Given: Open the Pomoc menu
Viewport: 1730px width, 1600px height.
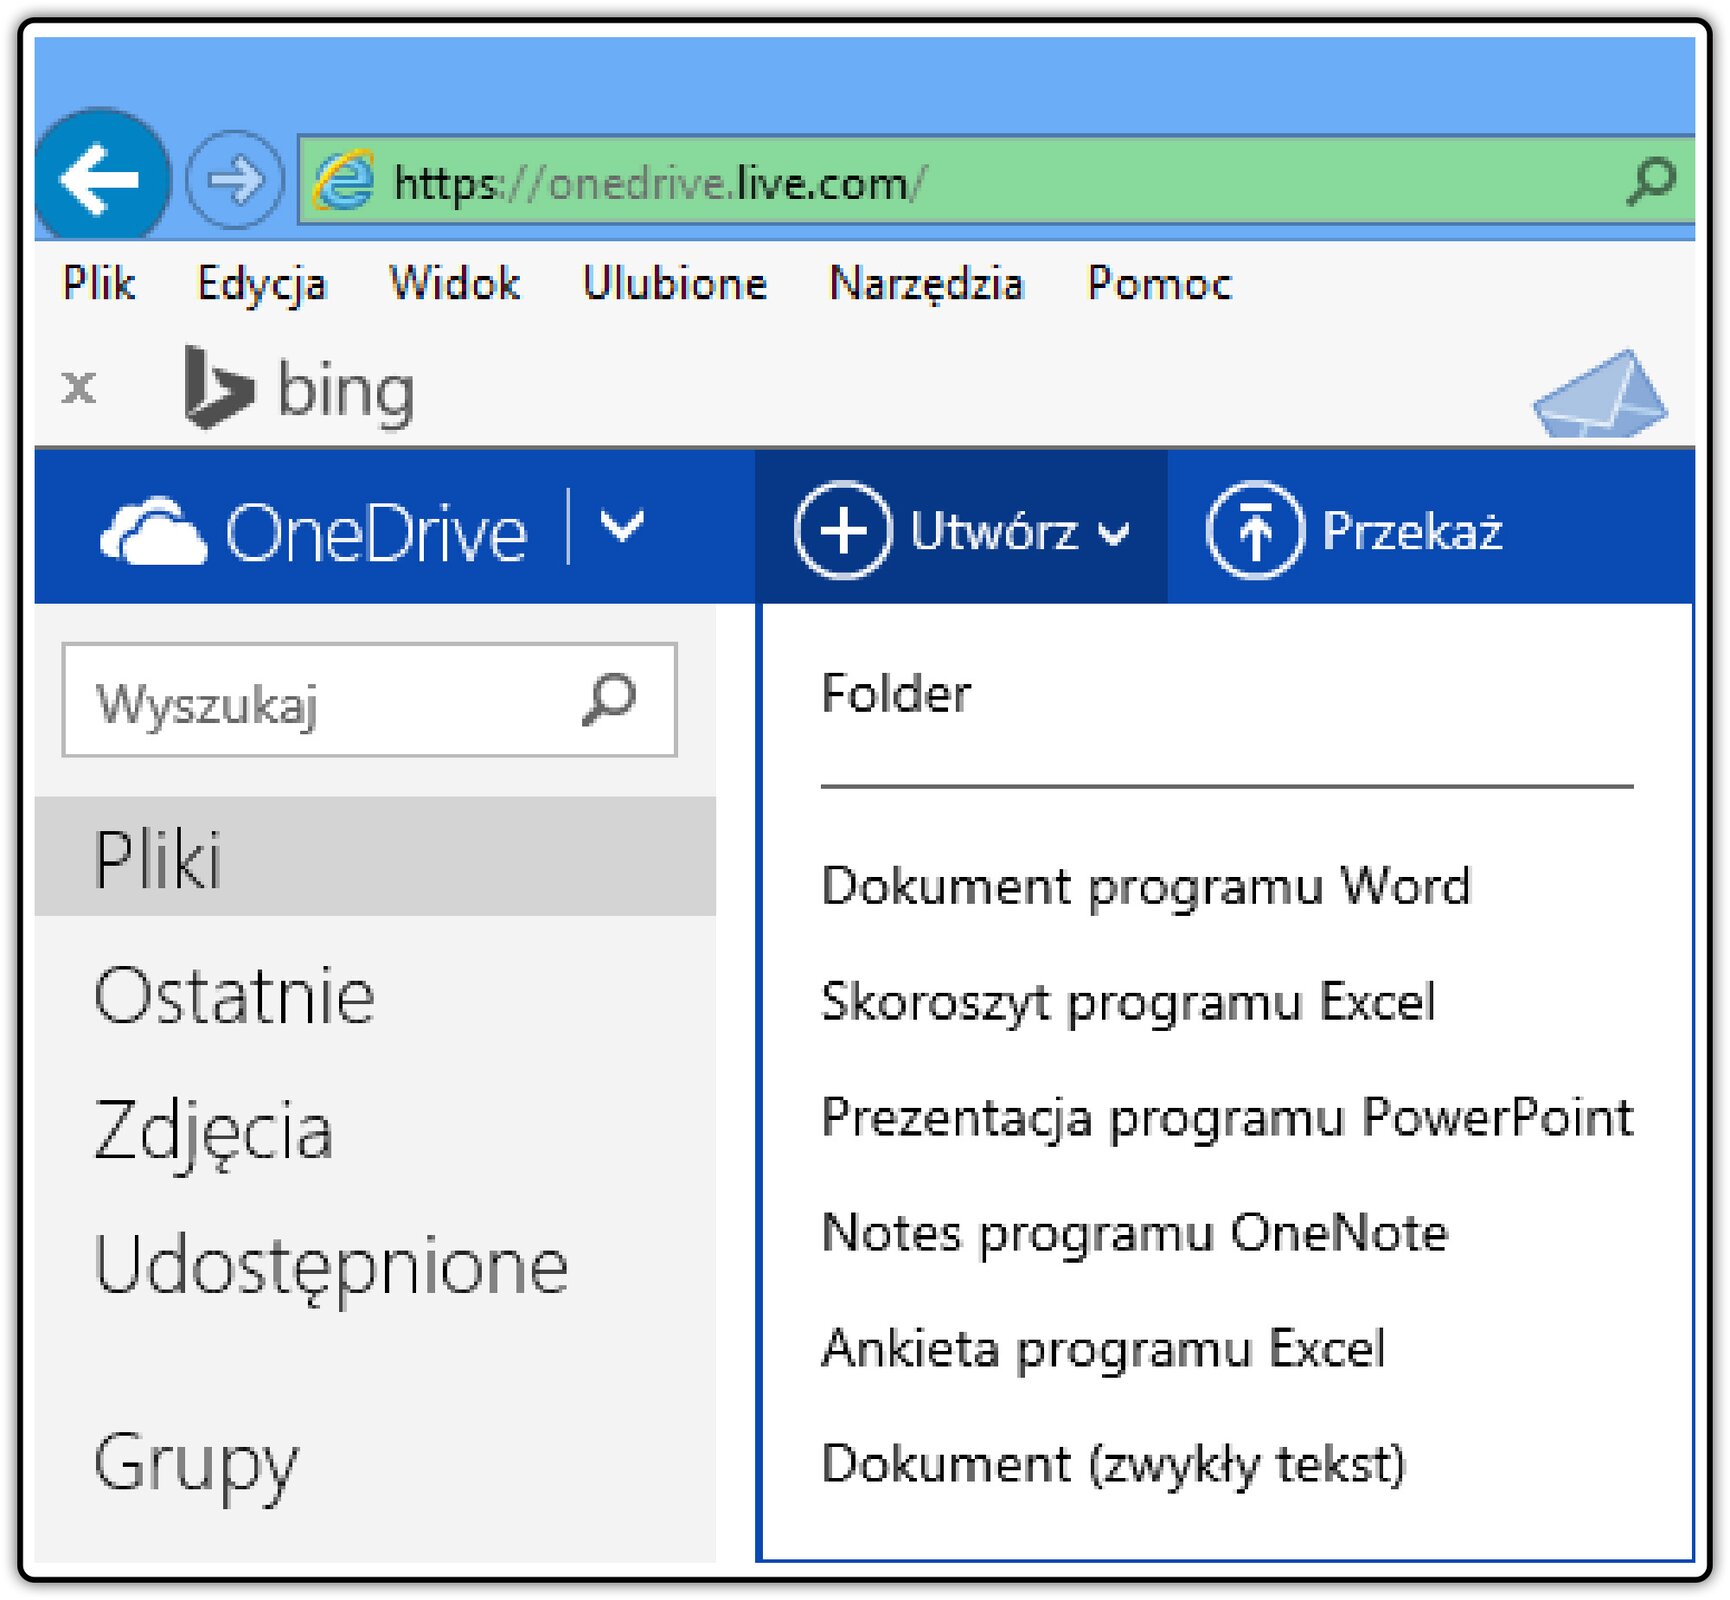Looking at the screenshot, I should click(x=1160, y=283).
